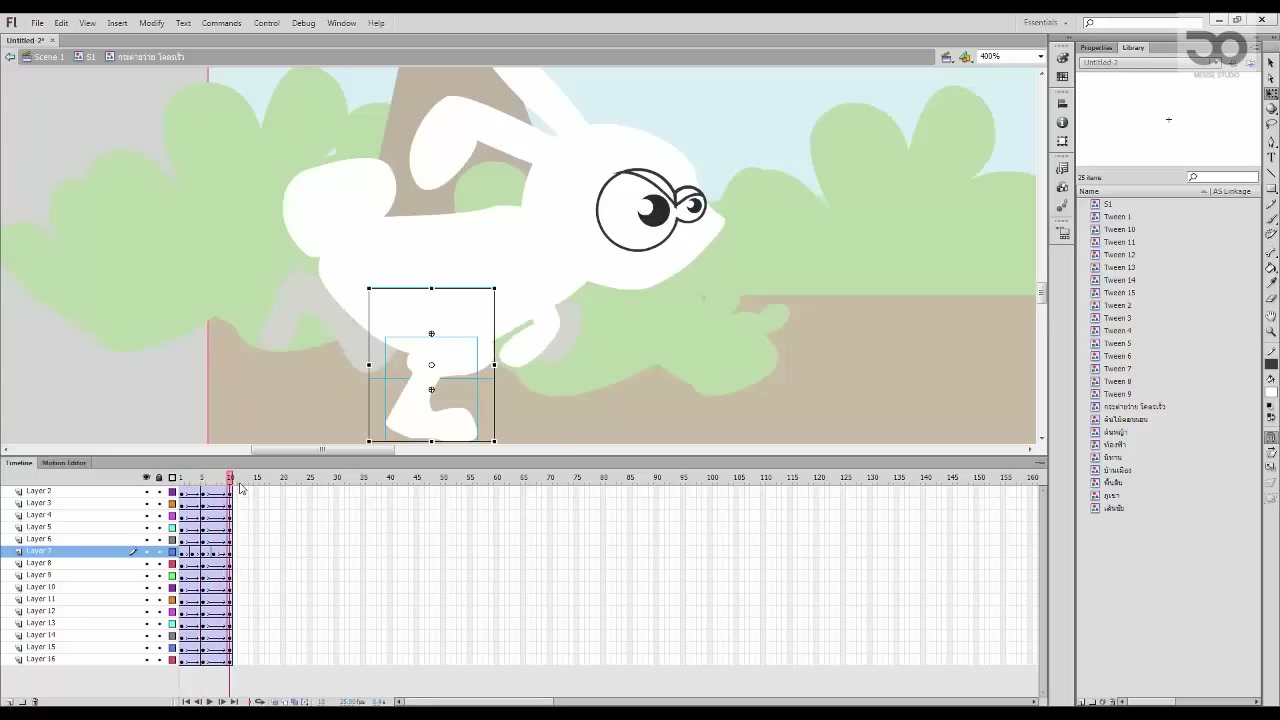
Task: Click the Play button in timeline controls
Action: tap(209, 702)
